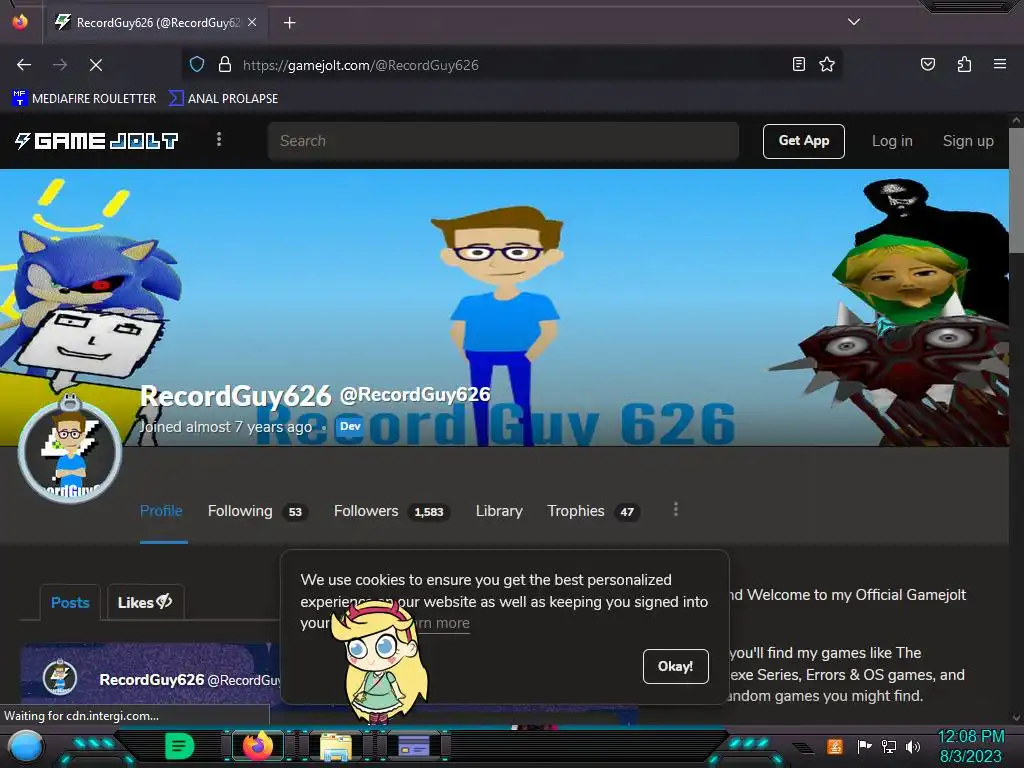This screenshot has height=768, width=1024.
Task: Click the Following count badge 53
Action: 295,512
